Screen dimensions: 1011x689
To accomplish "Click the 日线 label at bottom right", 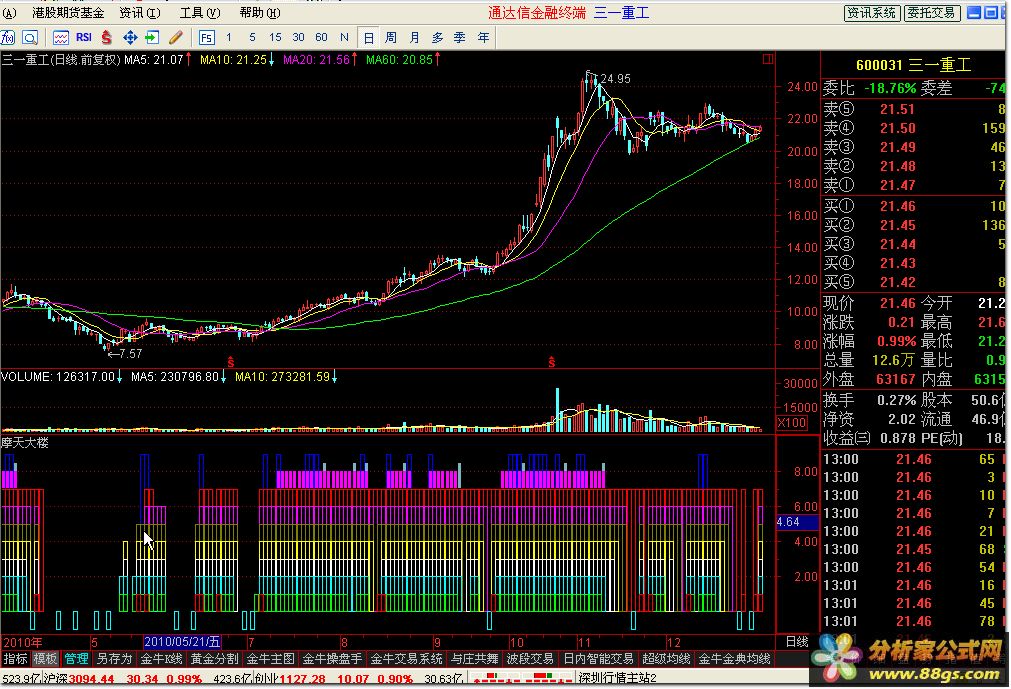I will pos(797,642).
